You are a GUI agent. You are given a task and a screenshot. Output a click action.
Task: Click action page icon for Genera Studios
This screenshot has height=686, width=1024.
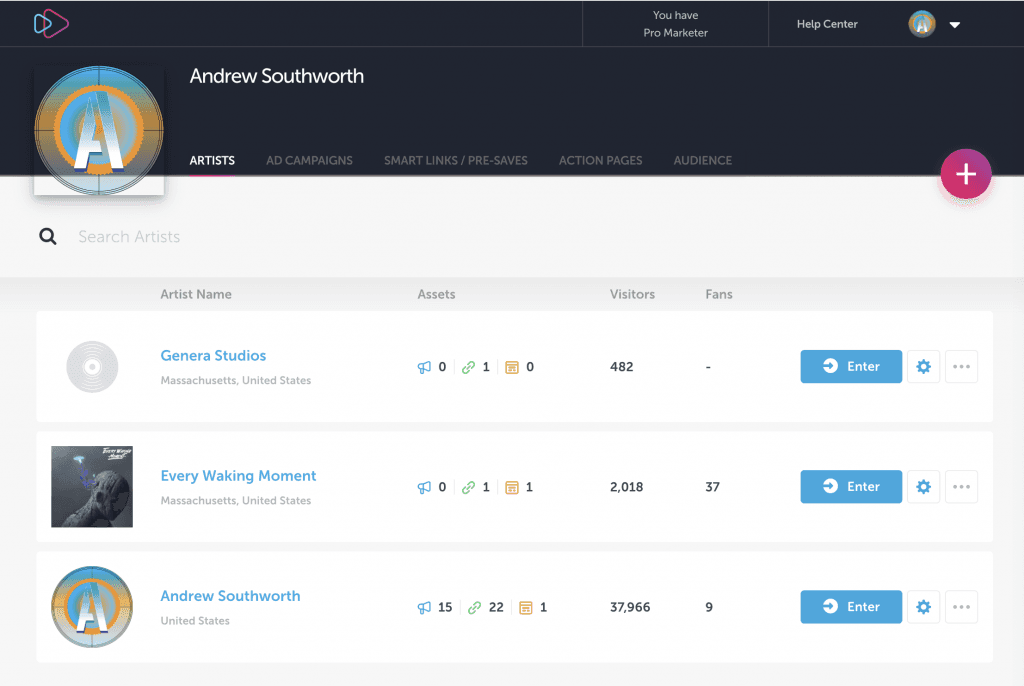pyautogui.click(x=512, y=367)
